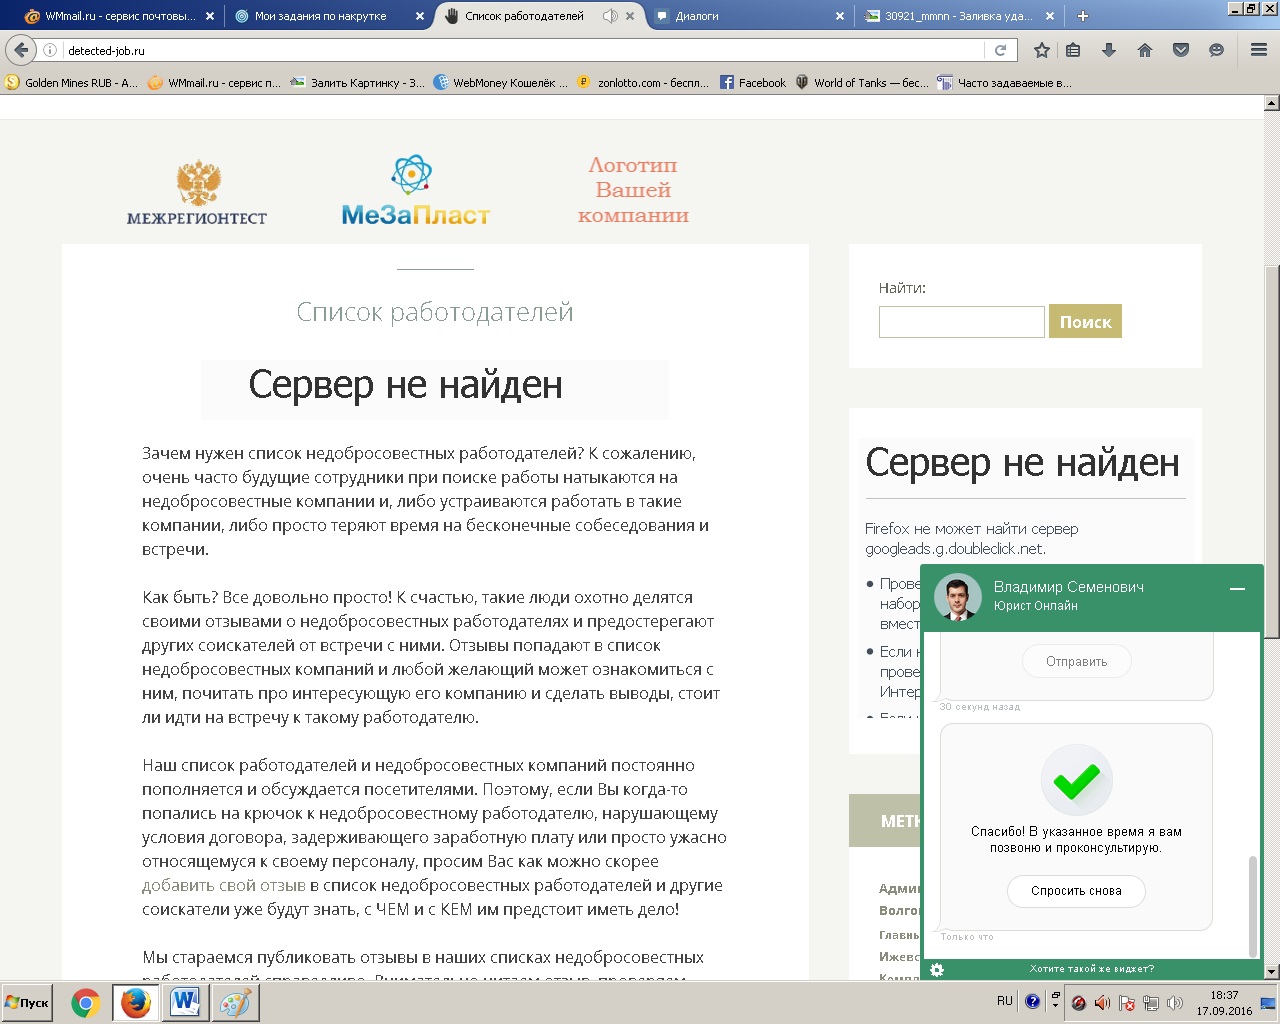
Task: Click the Отправить button in chat
Action: tap(1076, 661)
